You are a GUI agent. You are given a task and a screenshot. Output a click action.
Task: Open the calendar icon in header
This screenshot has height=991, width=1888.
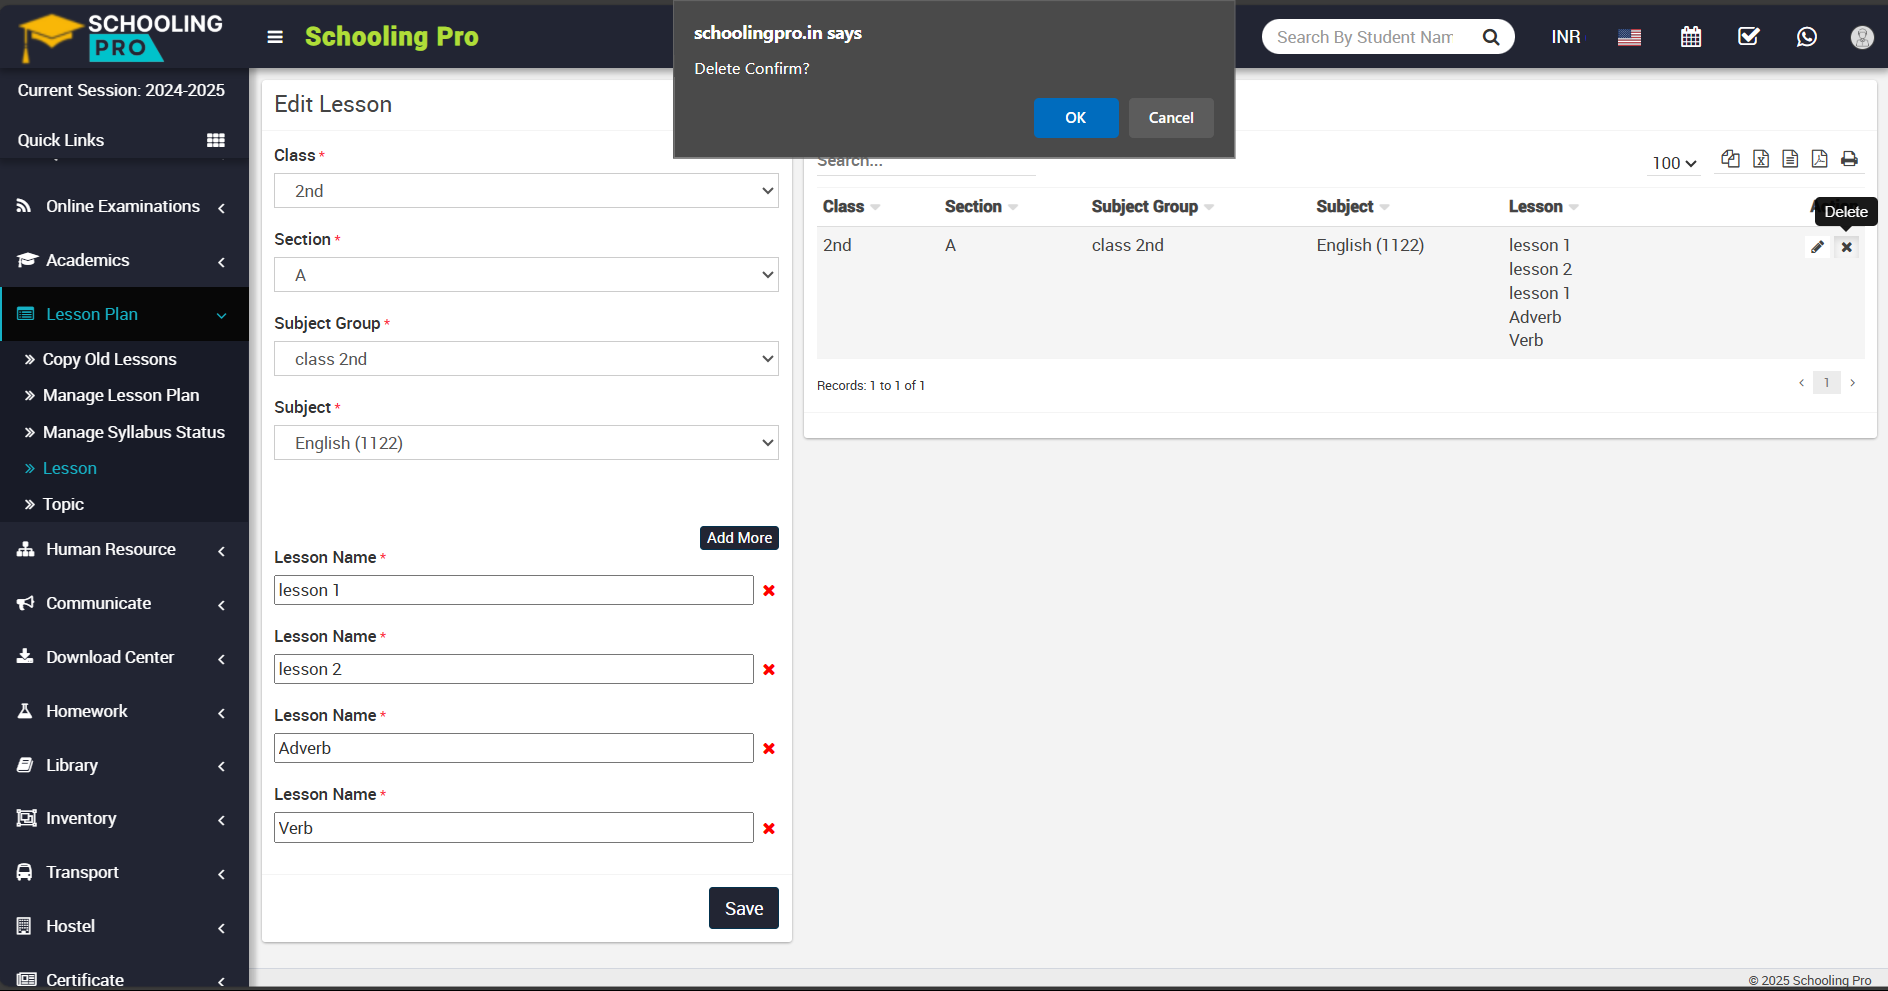[x=1691, y=37]
